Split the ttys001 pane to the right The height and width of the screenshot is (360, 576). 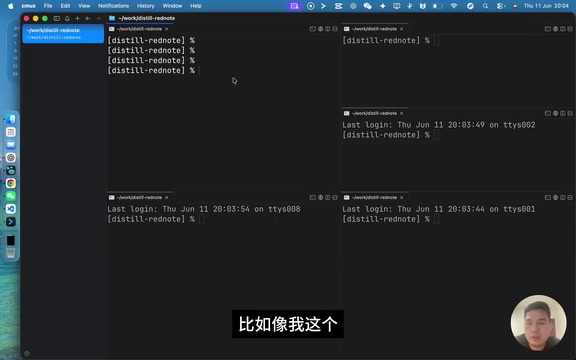tap(563, 197)
